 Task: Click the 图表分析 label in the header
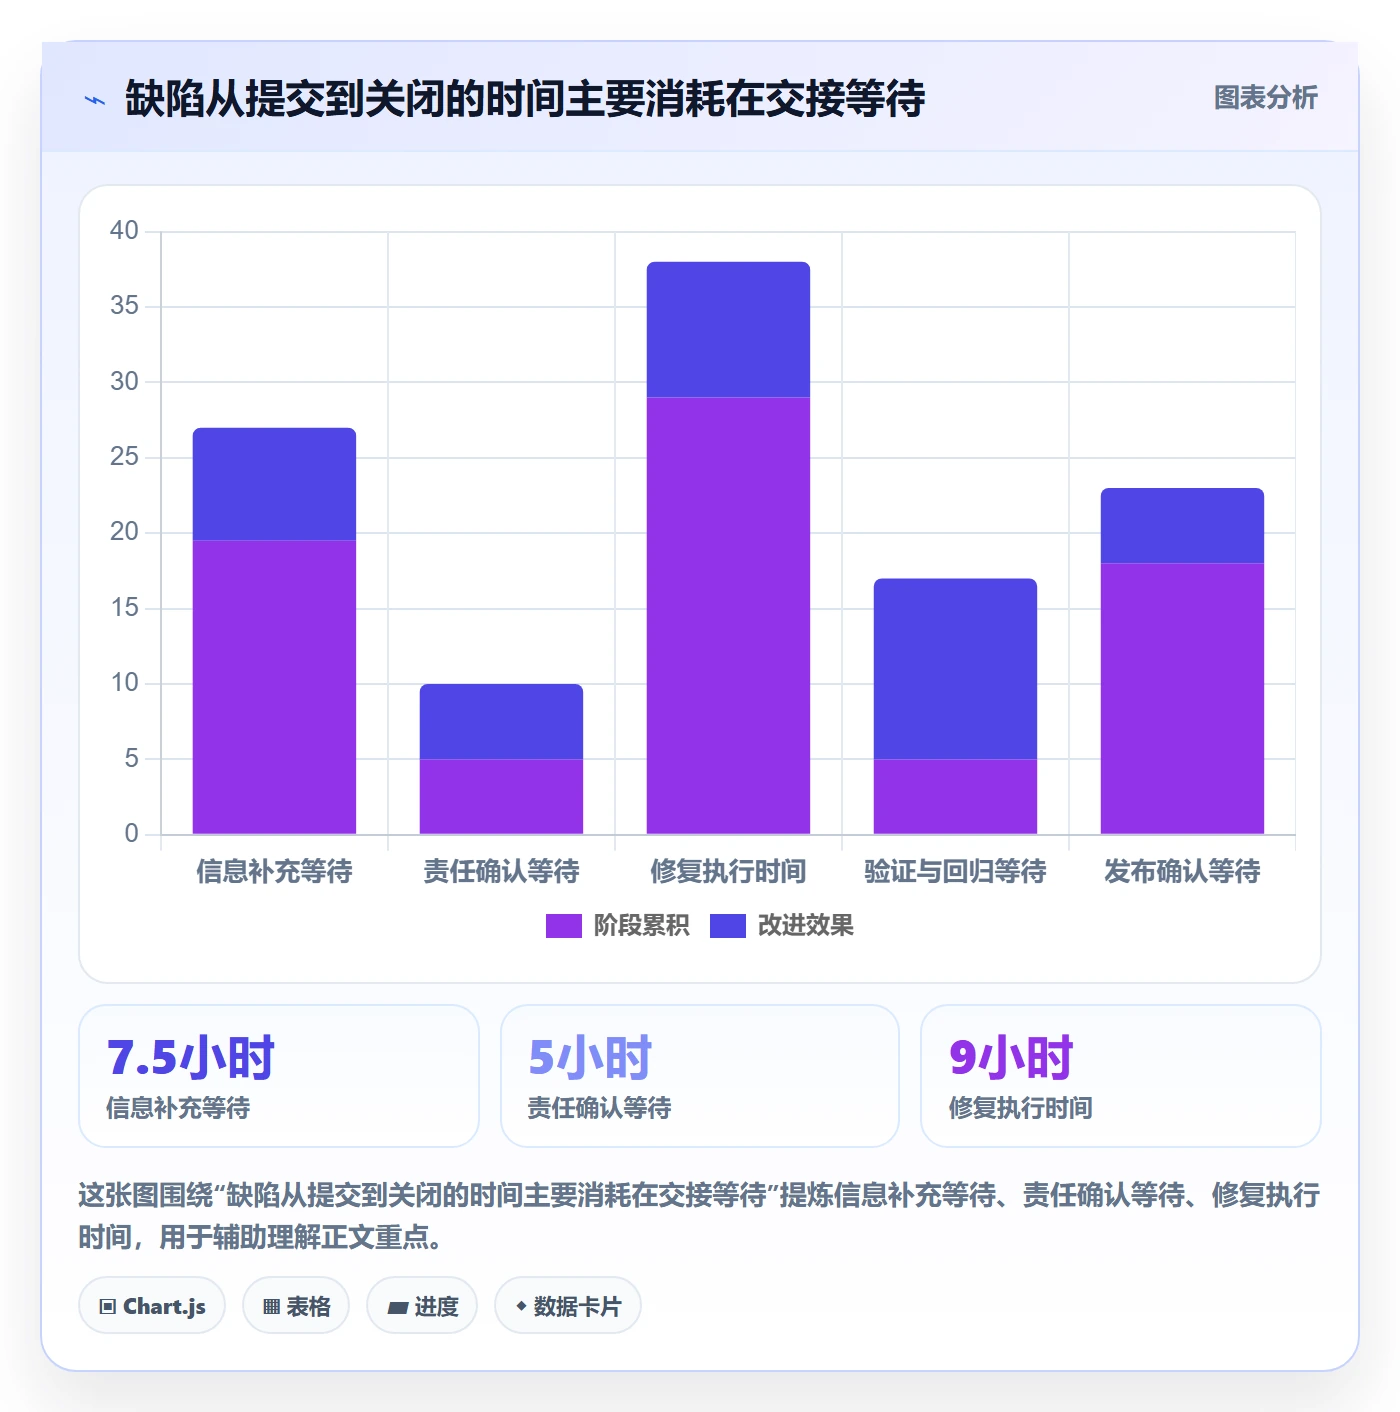[1265, 98]
